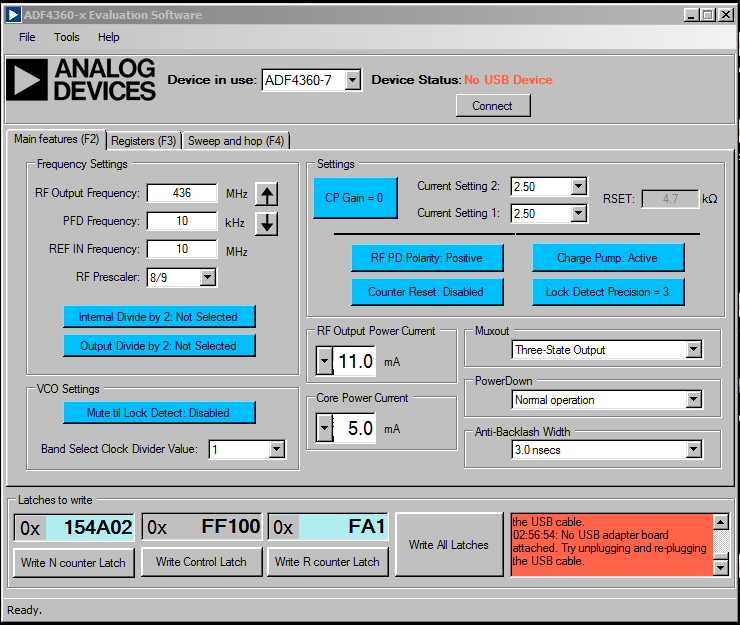The image size is (740, 625).
Task: Click the RSET value field
Action: point(670,199)
